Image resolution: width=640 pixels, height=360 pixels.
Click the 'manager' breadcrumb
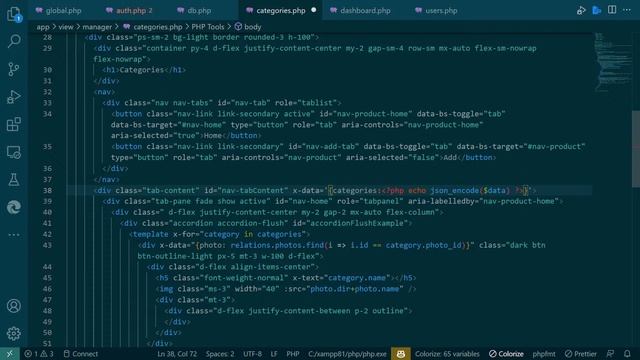(x=97, y=27)
